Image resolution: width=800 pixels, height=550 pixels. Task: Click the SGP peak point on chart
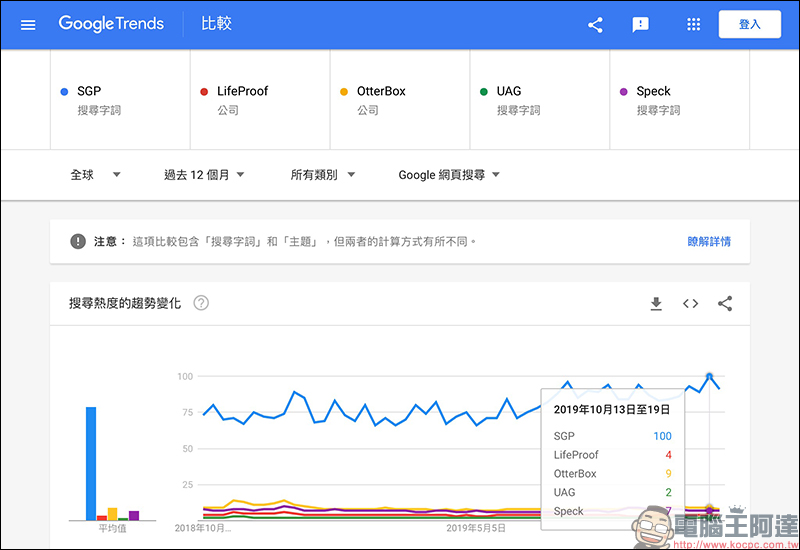(709, 377)
